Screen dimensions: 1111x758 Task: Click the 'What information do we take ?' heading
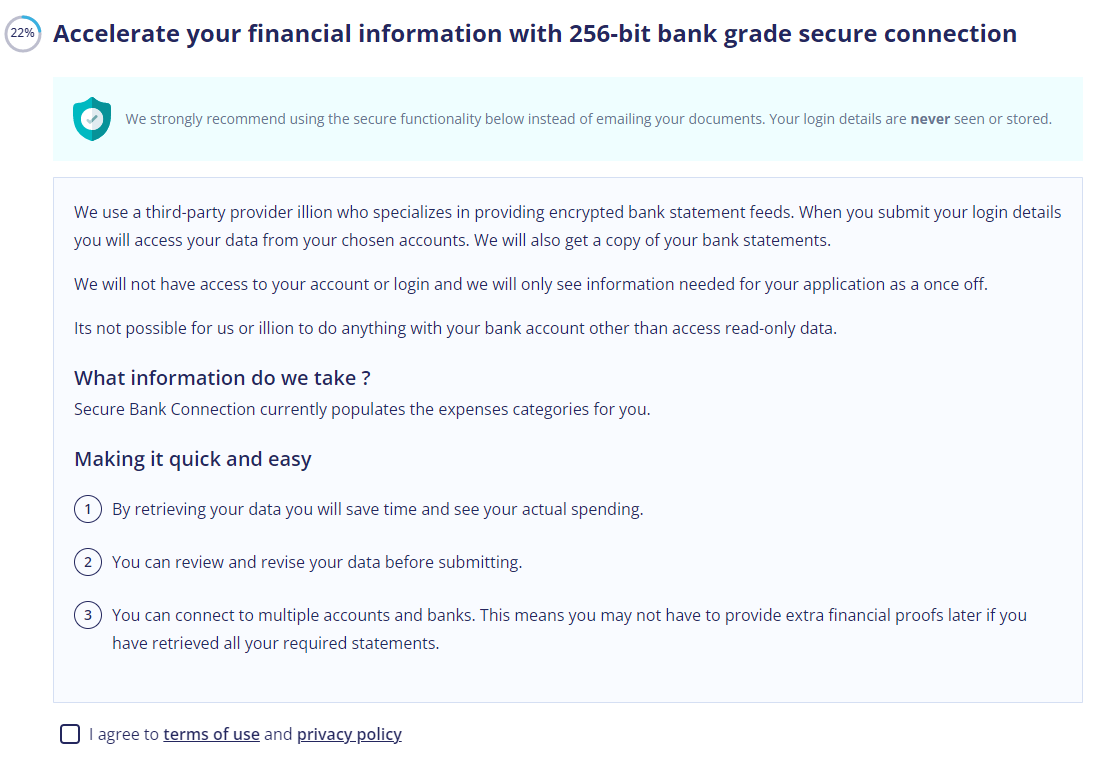click(222, 378)
